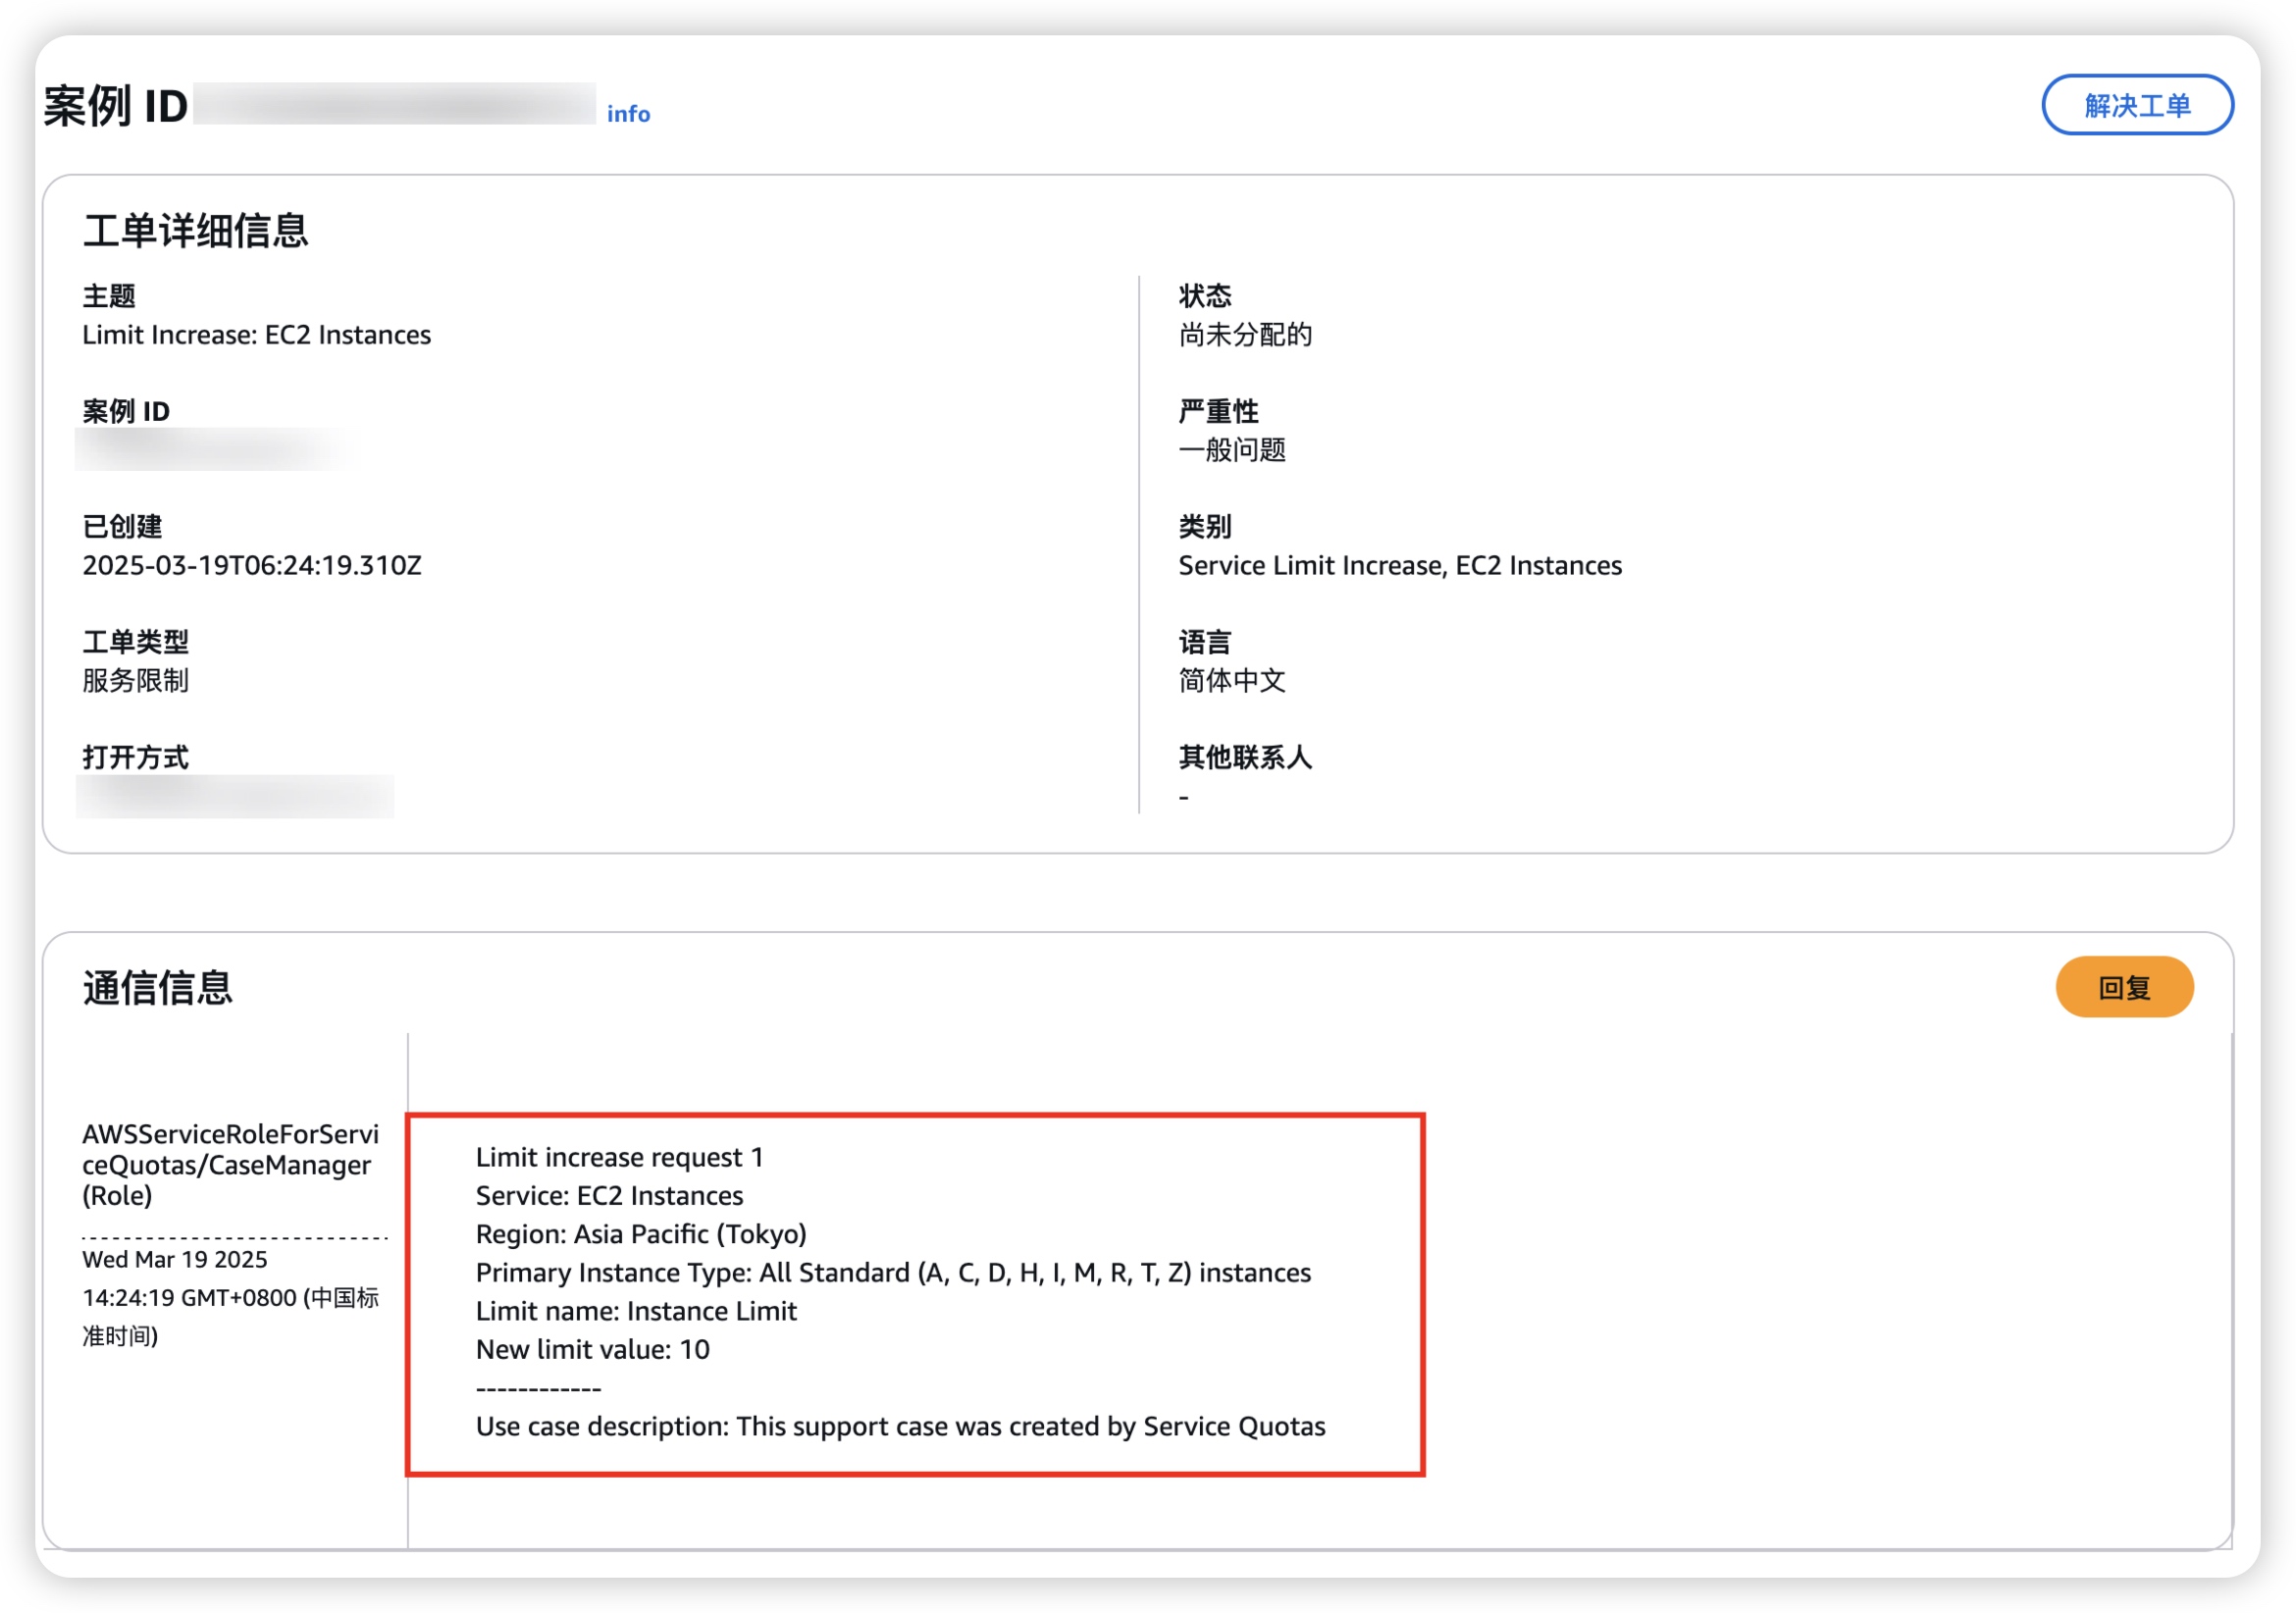
Task: Click the Region: Asia Pacific (Tokyo) line
Action: click(x=640, y=1234)
